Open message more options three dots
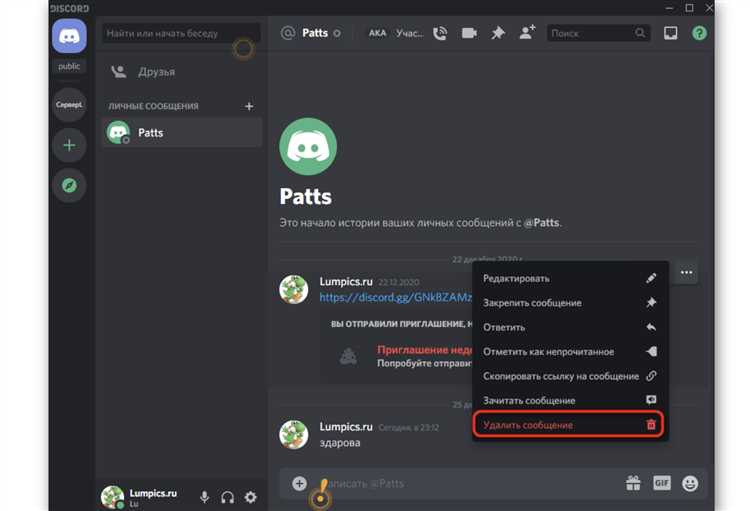750x511 pixels. [x=686, y=272]
